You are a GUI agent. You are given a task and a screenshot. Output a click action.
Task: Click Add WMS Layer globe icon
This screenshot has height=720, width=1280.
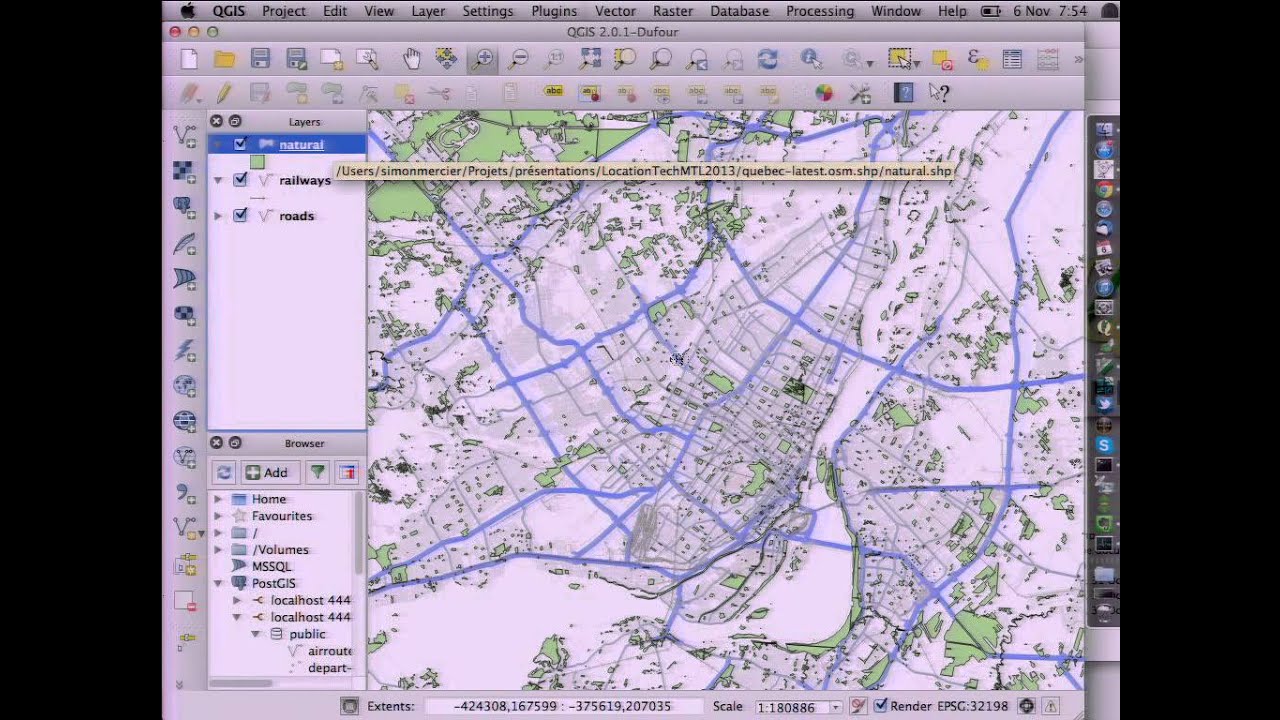click(185, 385)
